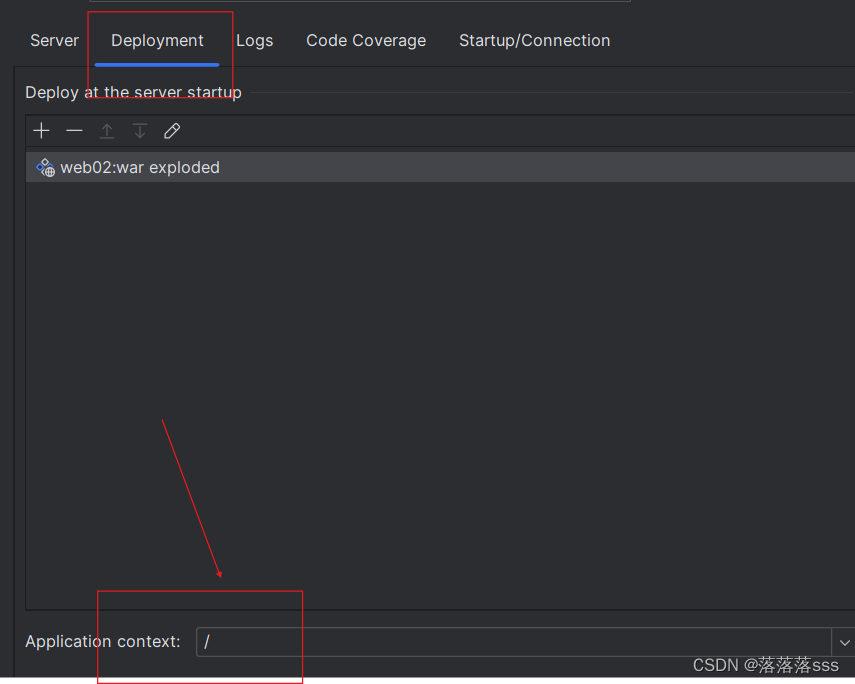This screenshot has width=855, height=684.
Task: Switch to the Logs tab
Action: pos(254,40)
